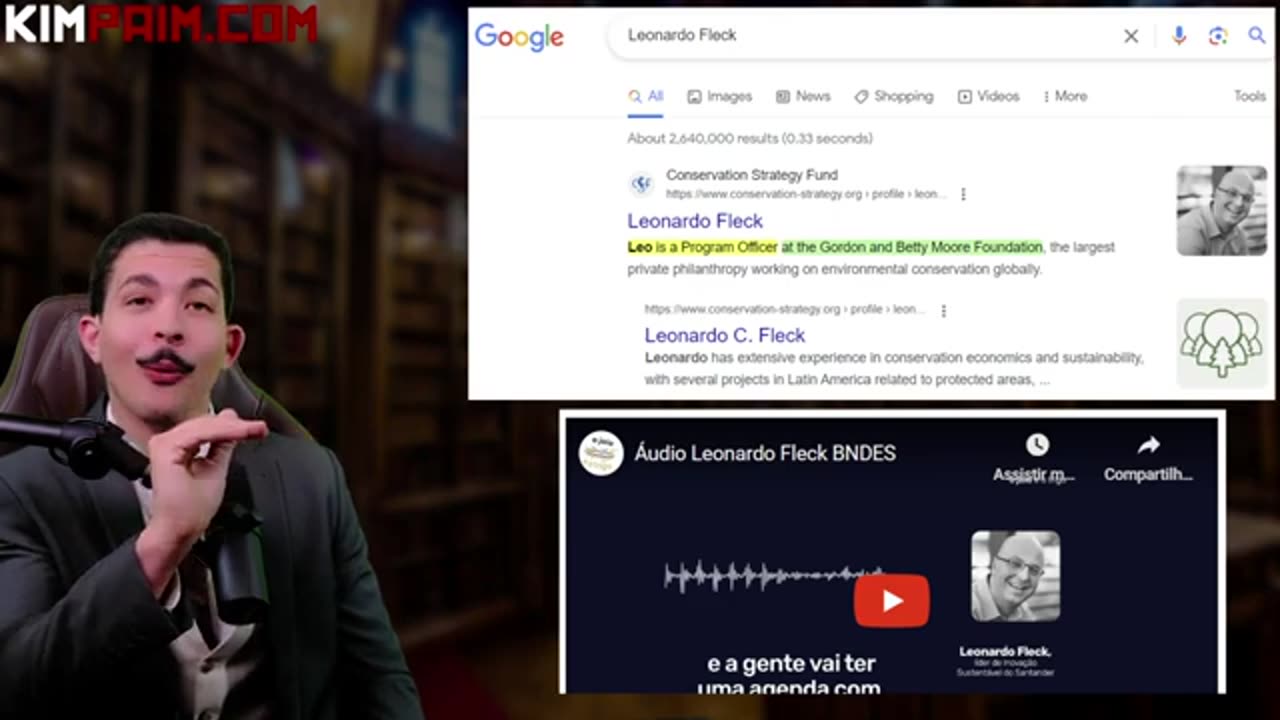1280x720 pixels.
Task: Start voice search with microphone icon
Action: pos(1179,36)
